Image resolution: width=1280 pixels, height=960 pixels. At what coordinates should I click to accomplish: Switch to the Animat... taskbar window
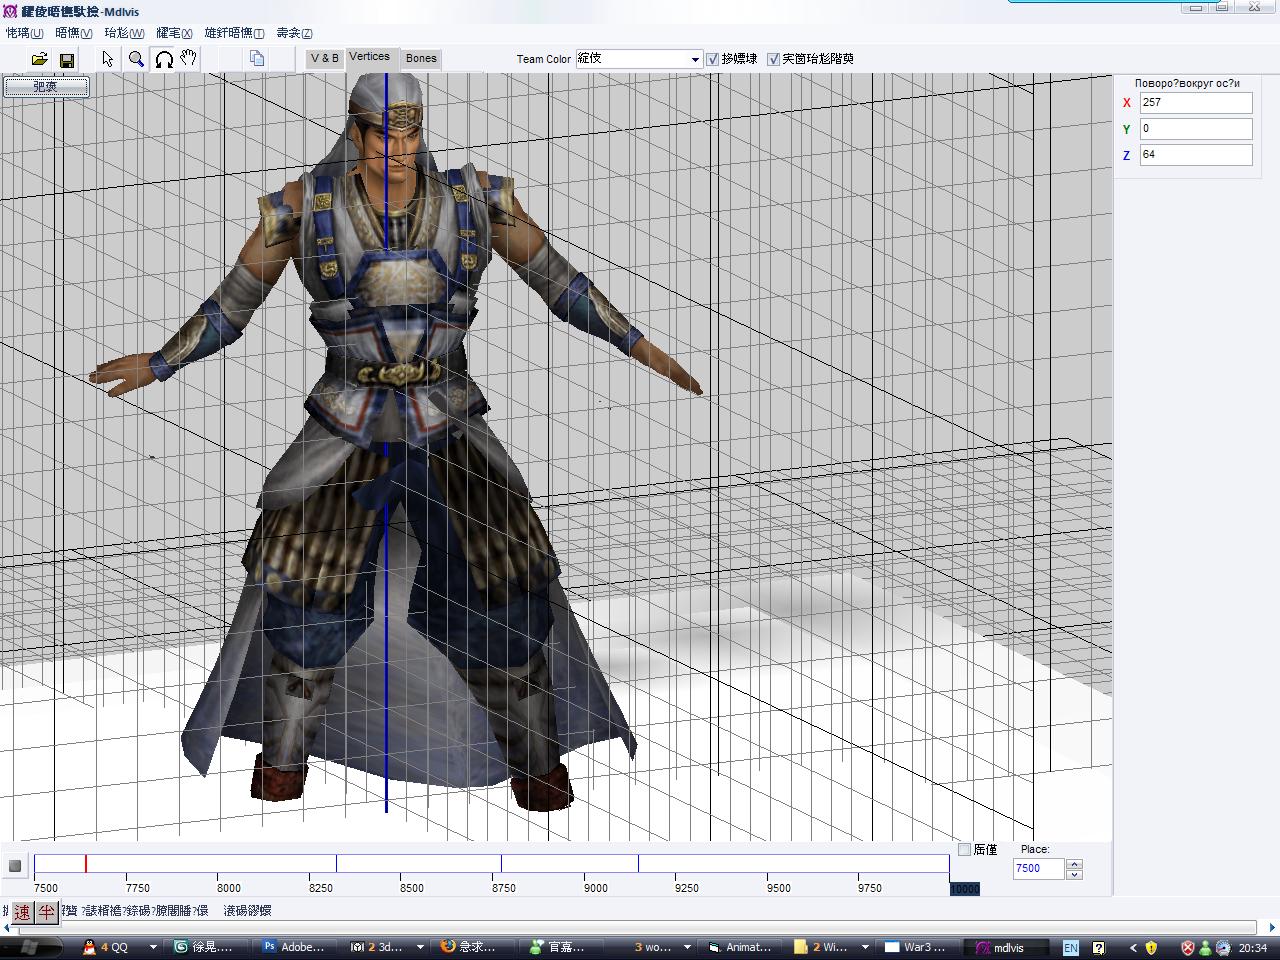[x=740, y=947]
